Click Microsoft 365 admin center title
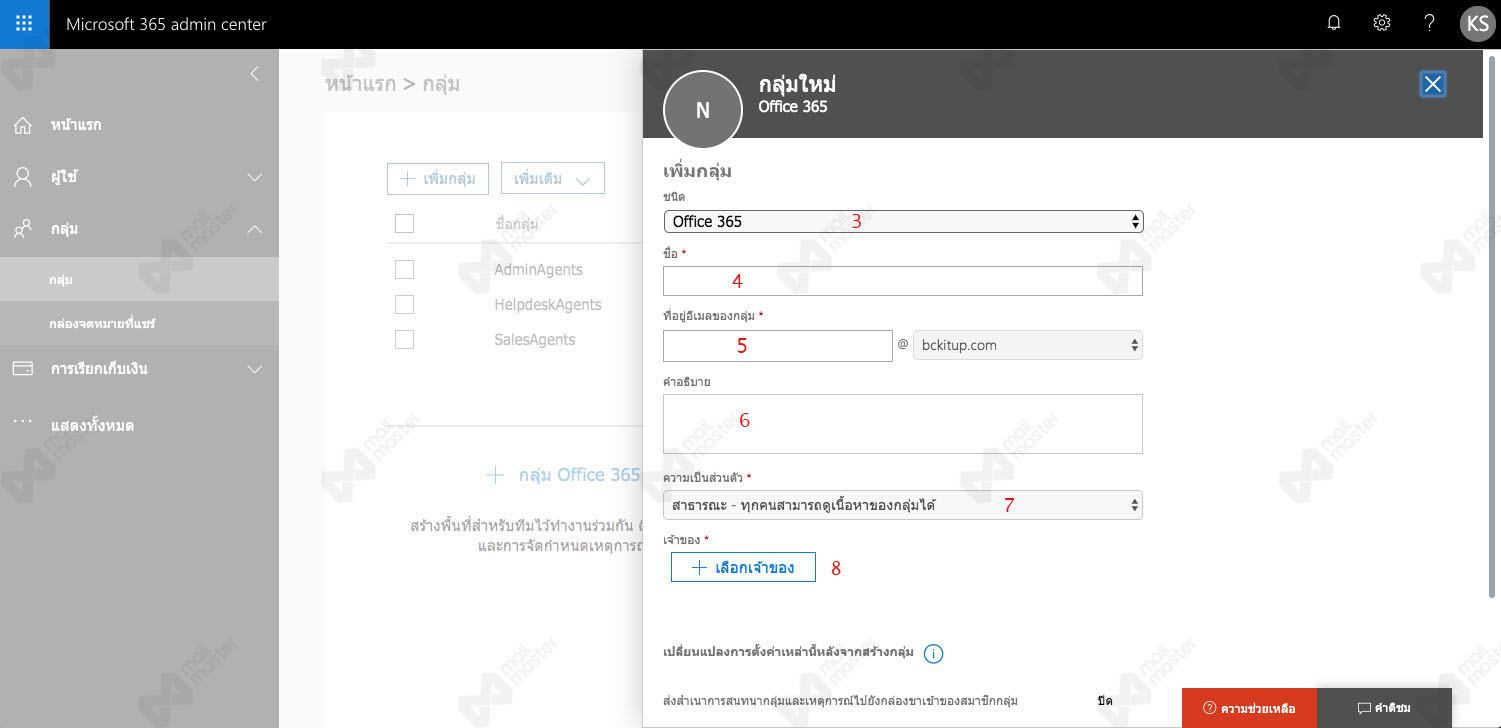Viewport: 1501px width, 728px height. click(x=166, y=24)
